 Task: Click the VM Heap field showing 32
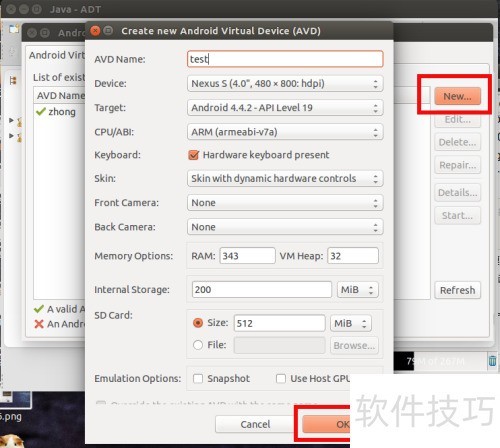point(353,256)
